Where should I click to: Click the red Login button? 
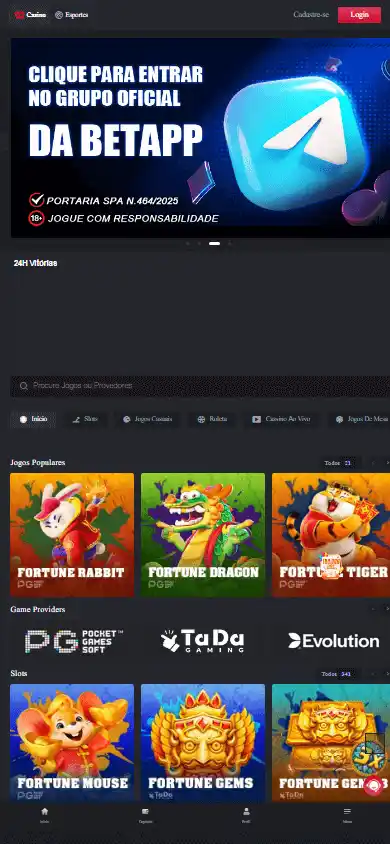359,15
